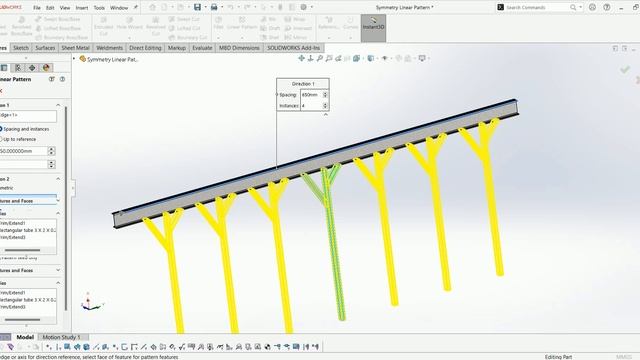Image resolution: width=640 pixels, height=360 pixels.
Task: Open the View menu
Action: 65,8
